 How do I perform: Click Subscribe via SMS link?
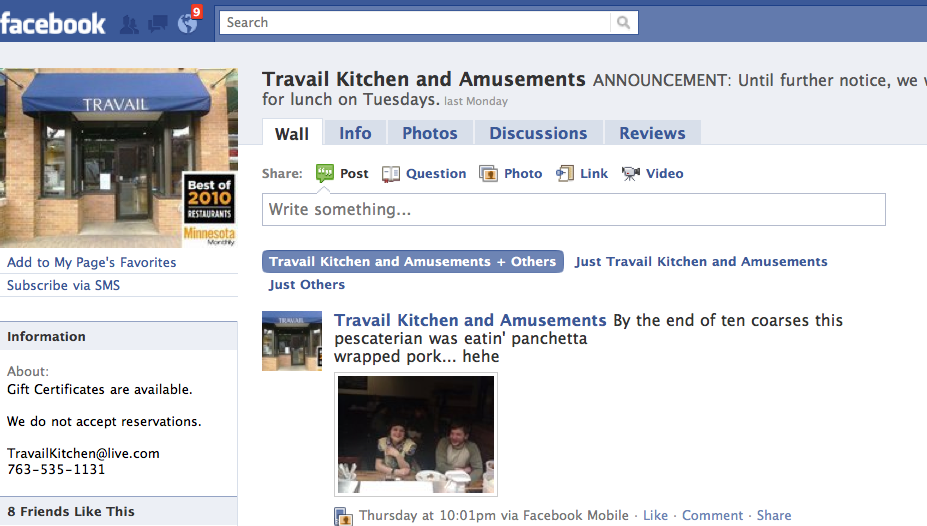coord(63,285)
